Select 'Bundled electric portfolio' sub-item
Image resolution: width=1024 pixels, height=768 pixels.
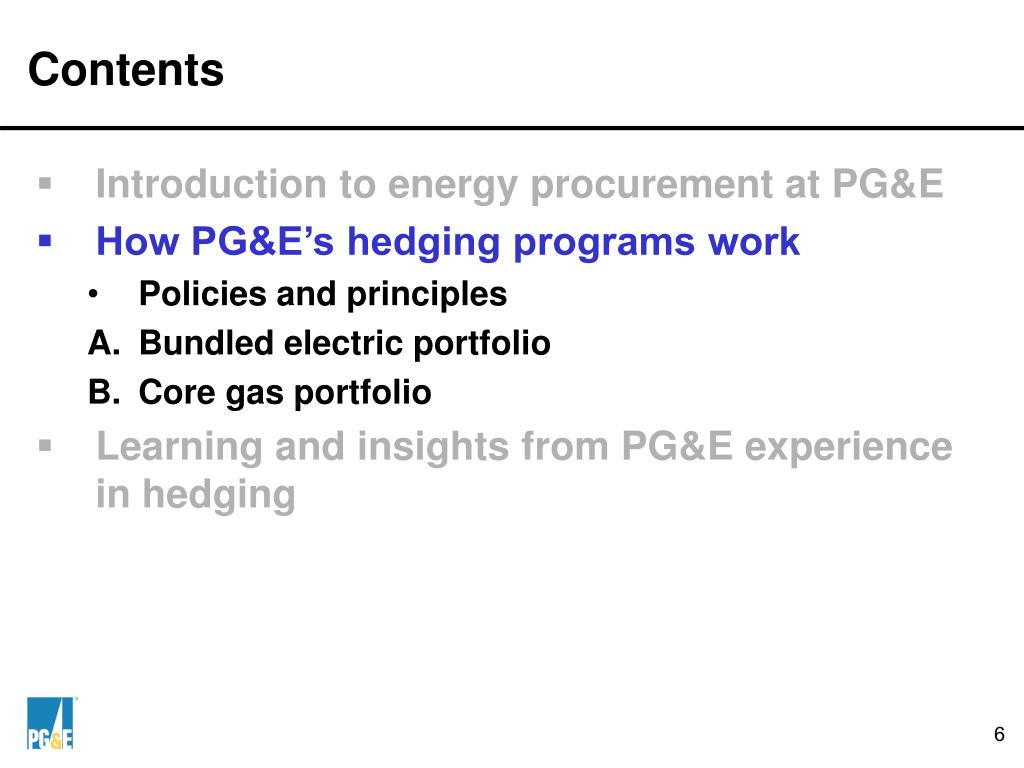[345, 344]
